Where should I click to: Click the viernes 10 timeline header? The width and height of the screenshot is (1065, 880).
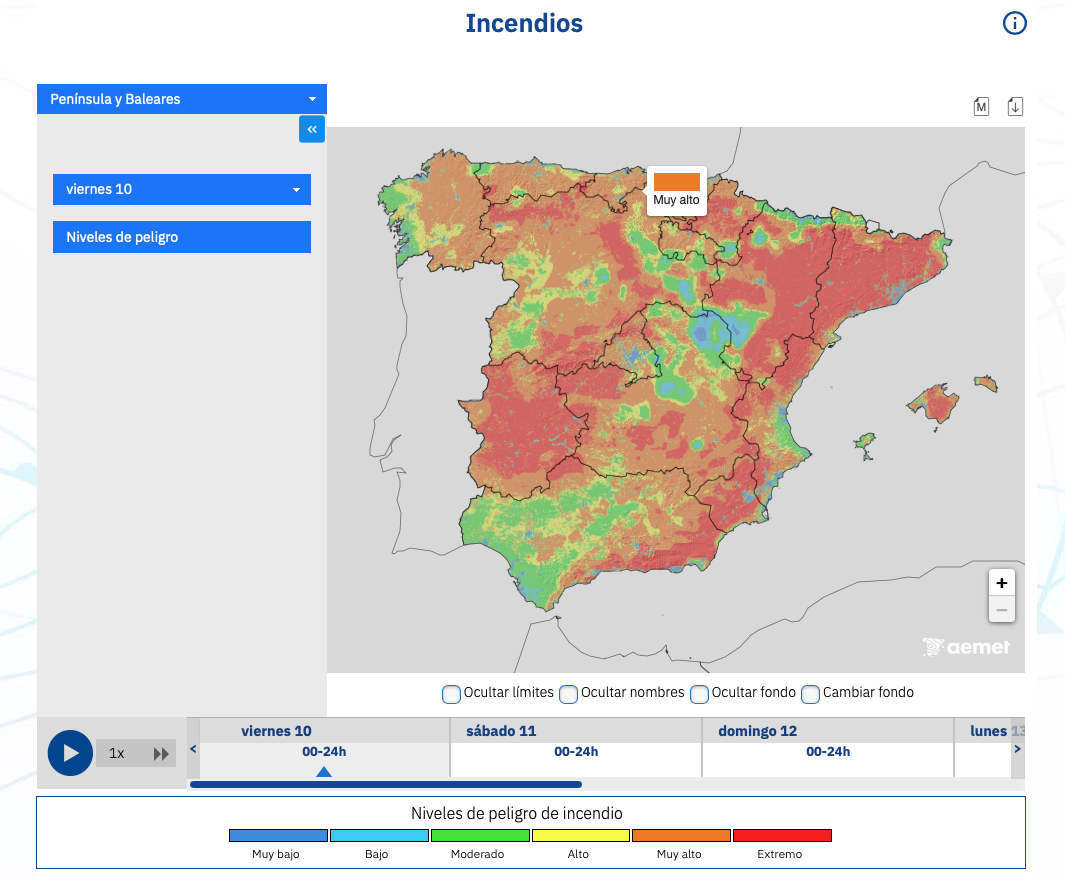[276, 731]
